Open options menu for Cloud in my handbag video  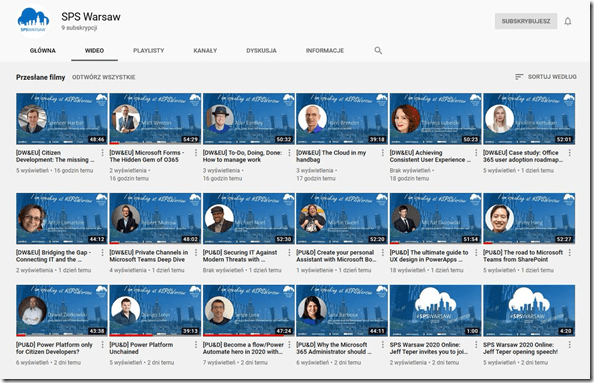click(x=383, y=153)
